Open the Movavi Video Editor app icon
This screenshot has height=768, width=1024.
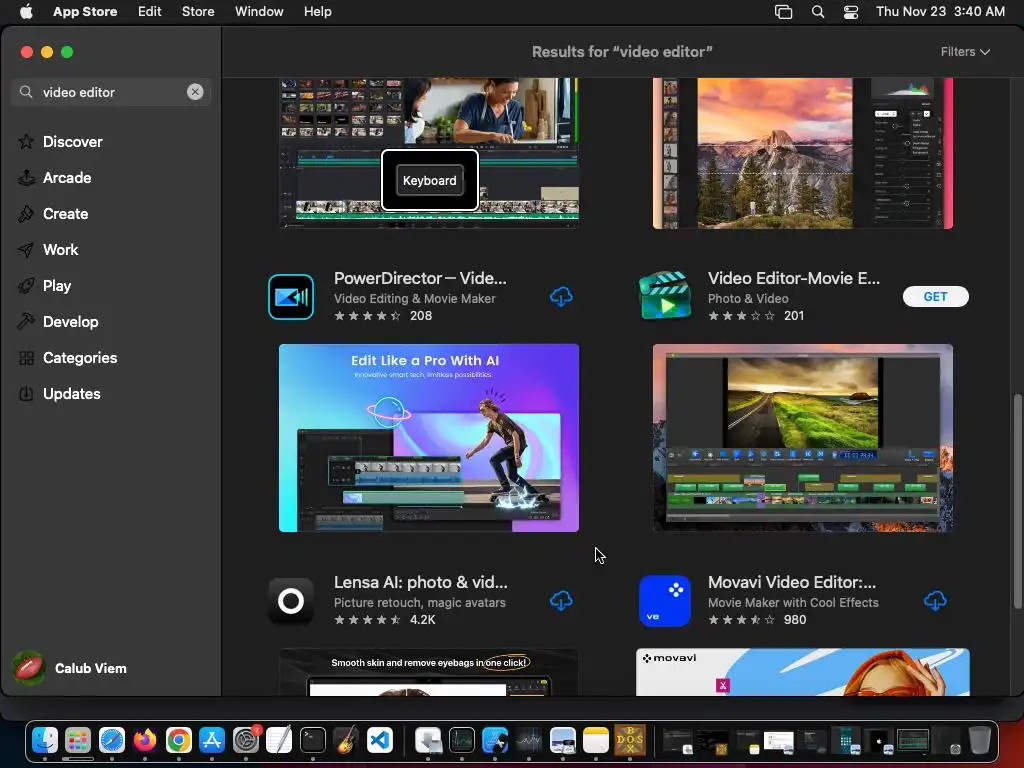pyautogui.click(x=665, y=600)
